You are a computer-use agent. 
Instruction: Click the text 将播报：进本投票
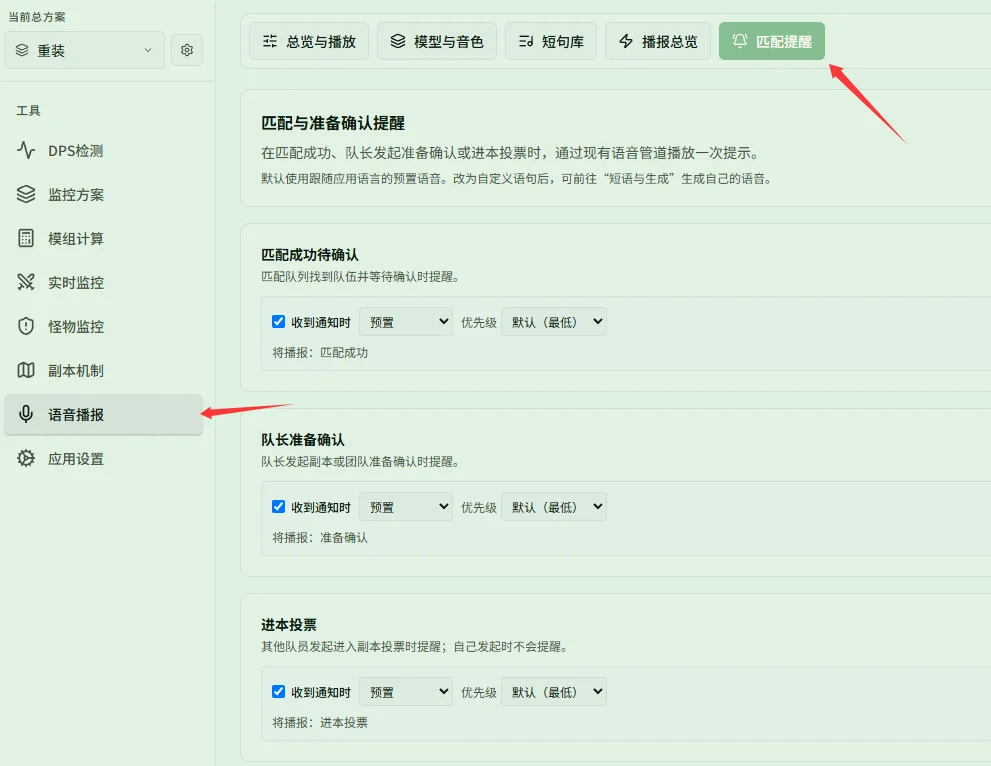320,722
